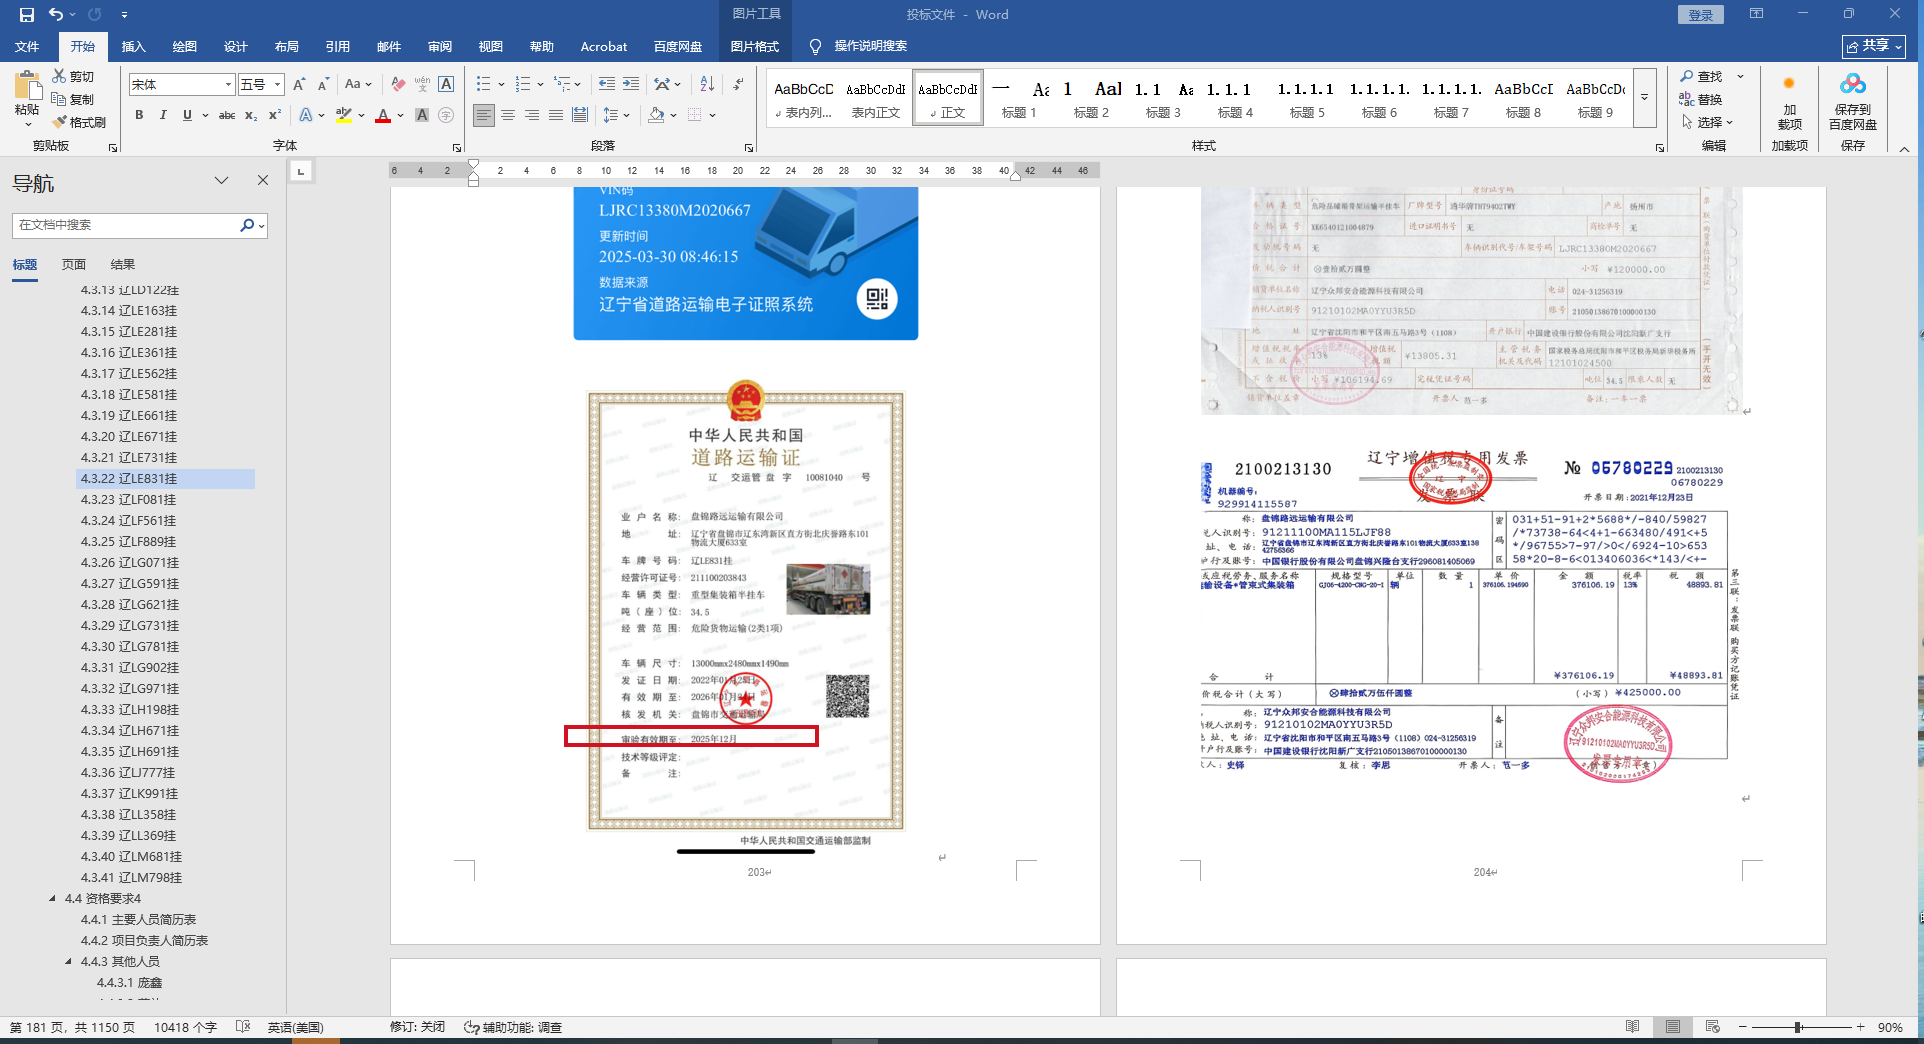
Task: Apply a character border with the boxed A icon
Action: [446, 85]
